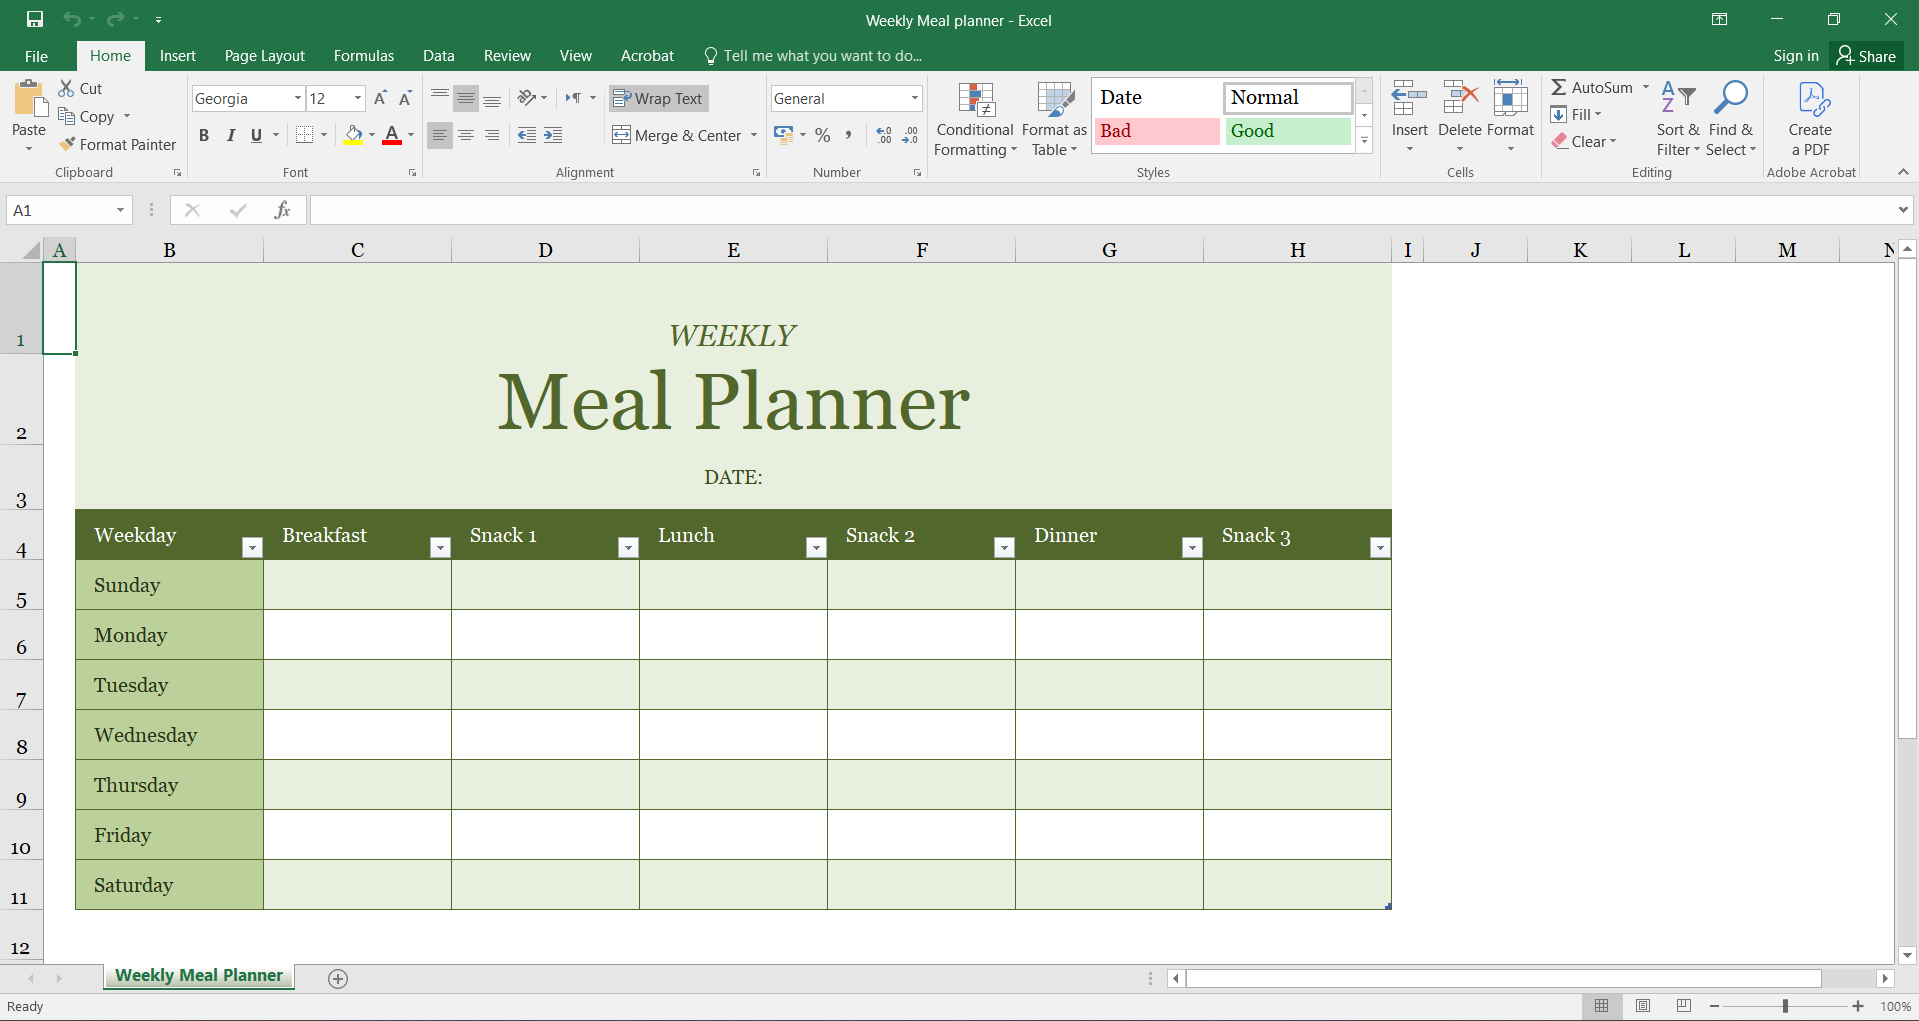Toggle Italic formatting
Viewport: 1919px width, 1021px height.
coord(231,135)
